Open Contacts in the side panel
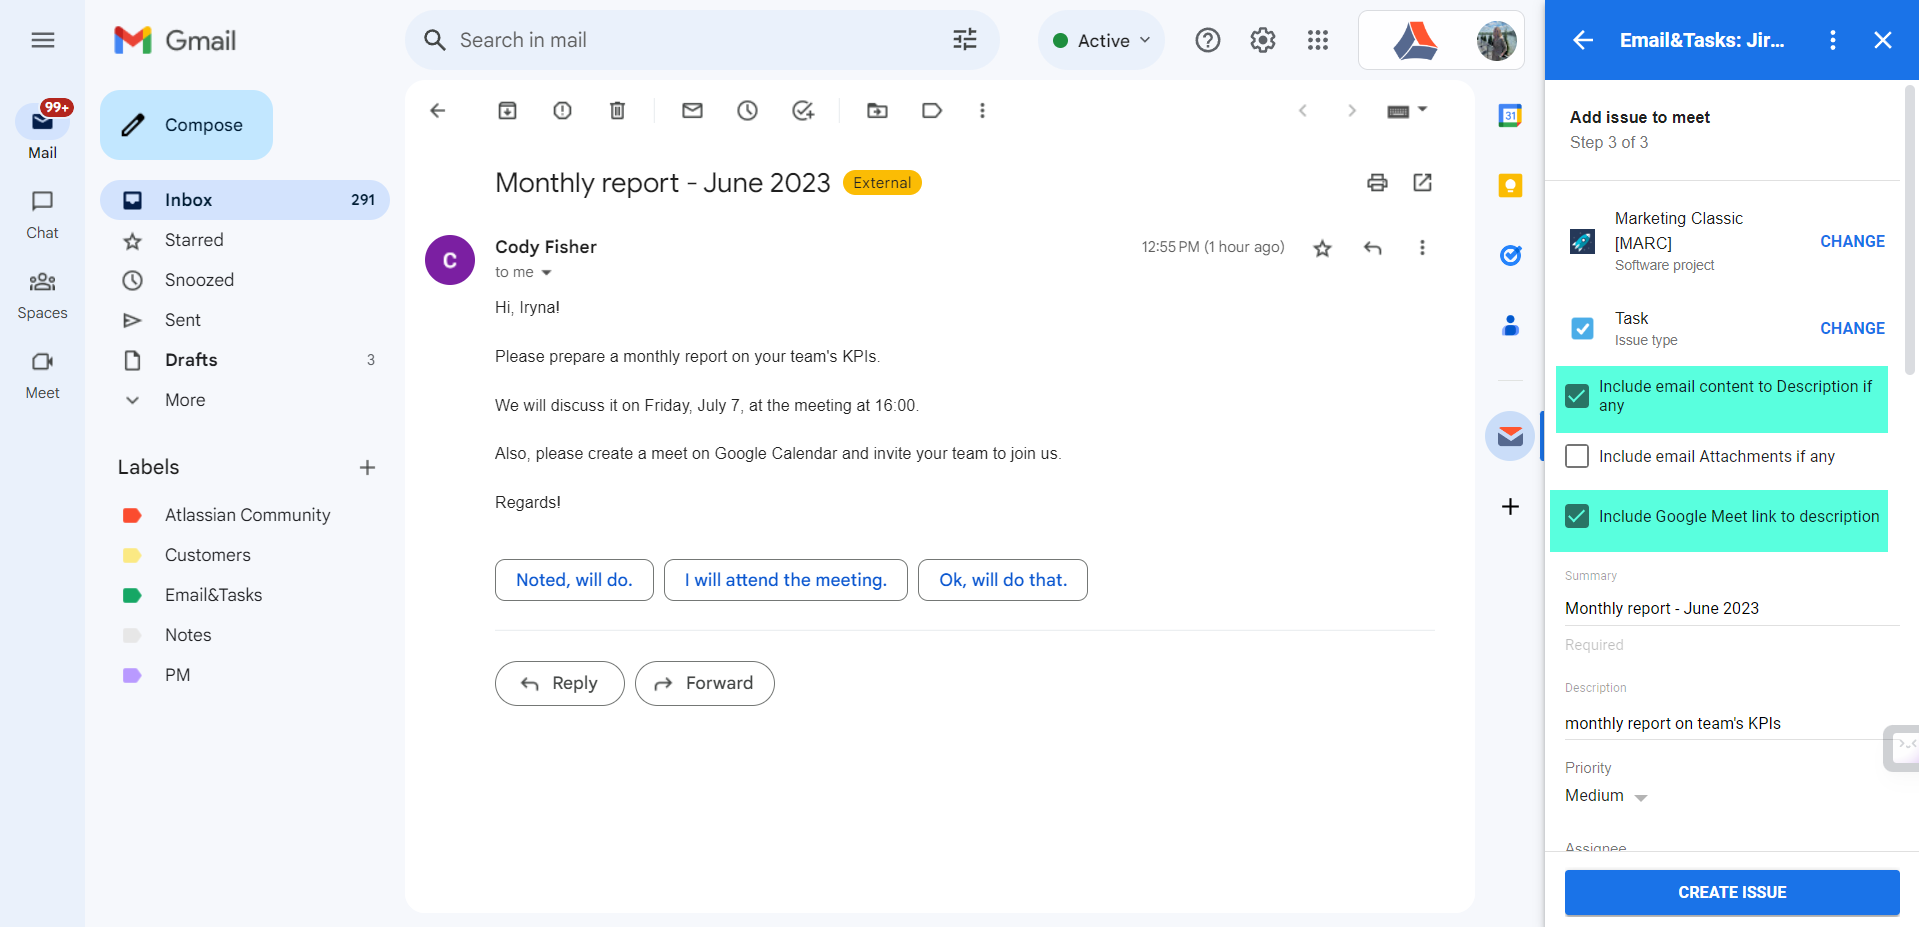This screenshot has height=927, width=1919. pyautogui.click(x=1510, y=326)
